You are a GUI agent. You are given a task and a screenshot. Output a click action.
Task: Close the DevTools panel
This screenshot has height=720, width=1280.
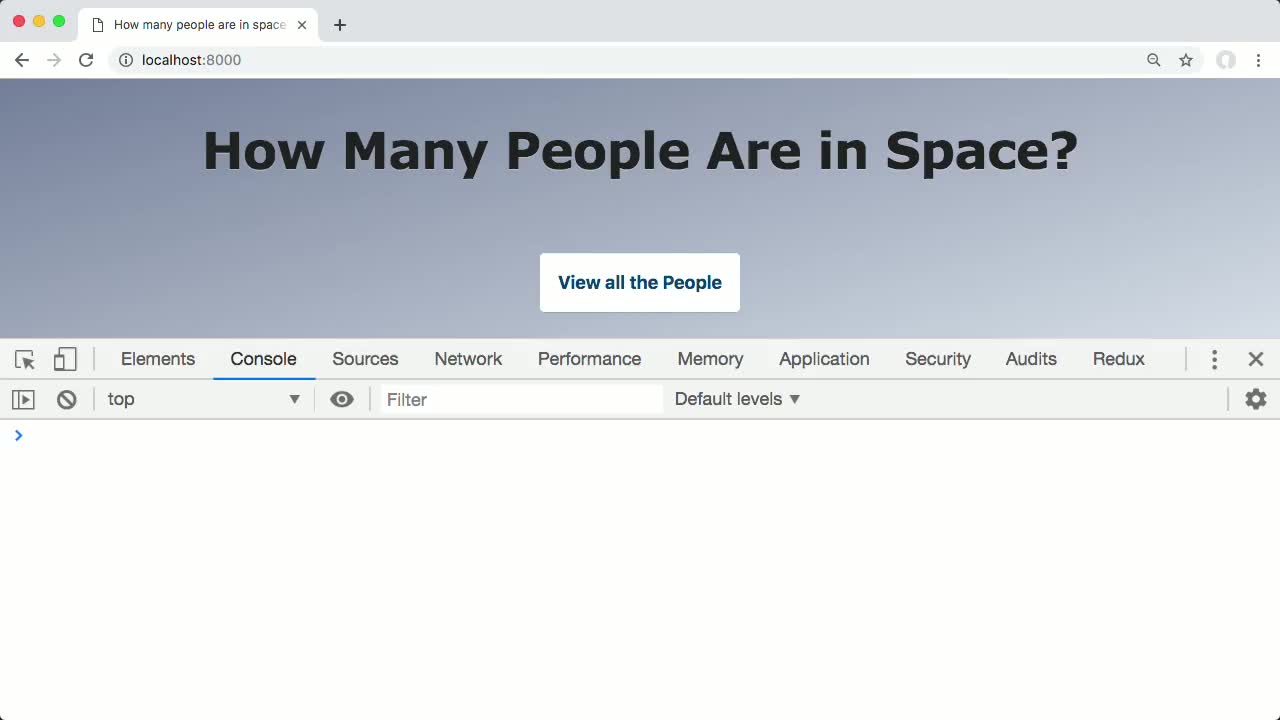pyautogui.click(x=1256, y=359)
